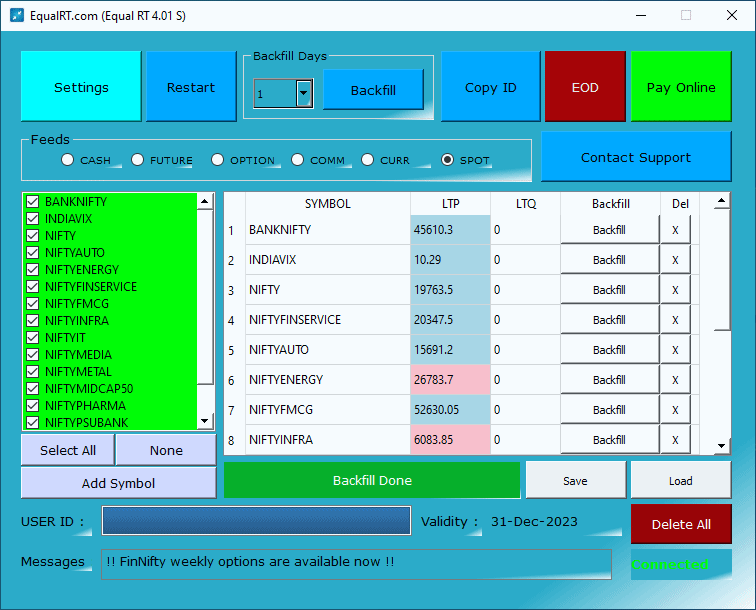This screenshot has height=610, width=756.
Task: Click the USER ID field
Action: coord(256,520)
